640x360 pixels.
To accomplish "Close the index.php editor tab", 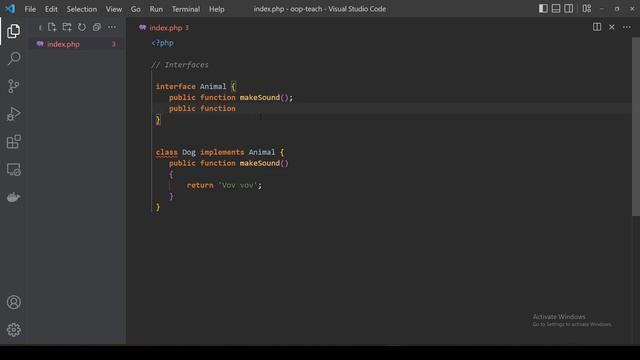I will click(612, 27).
